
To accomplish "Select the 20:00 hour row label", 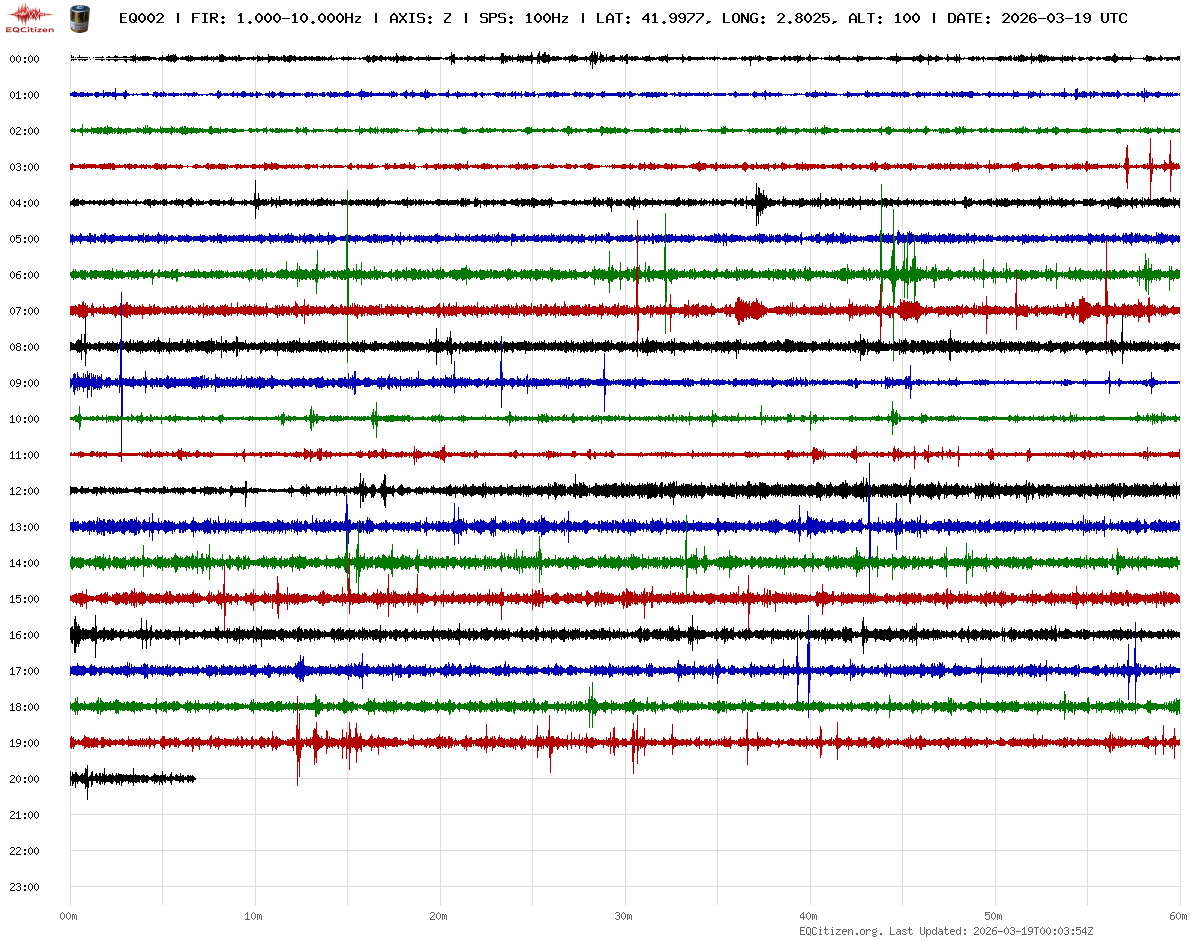I will click(24, 779).
